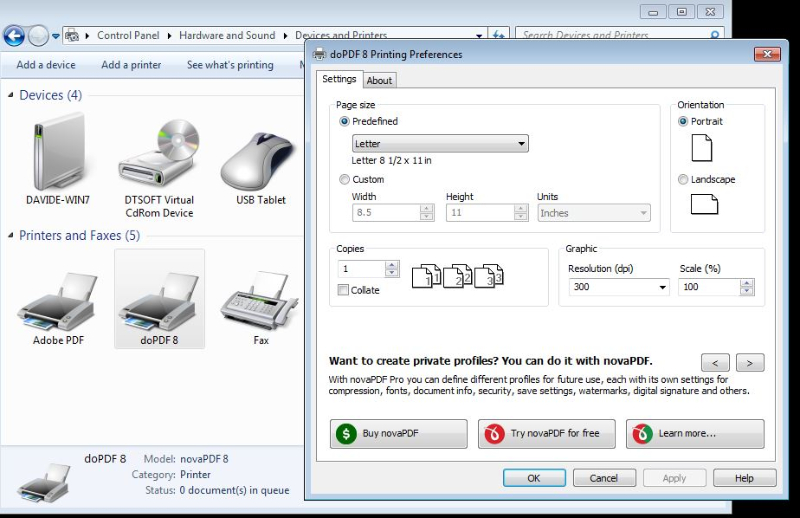The width and height of the screenshot is (800, 518).
Task: Select the Fax device icon
Action: tap(260, 299)
